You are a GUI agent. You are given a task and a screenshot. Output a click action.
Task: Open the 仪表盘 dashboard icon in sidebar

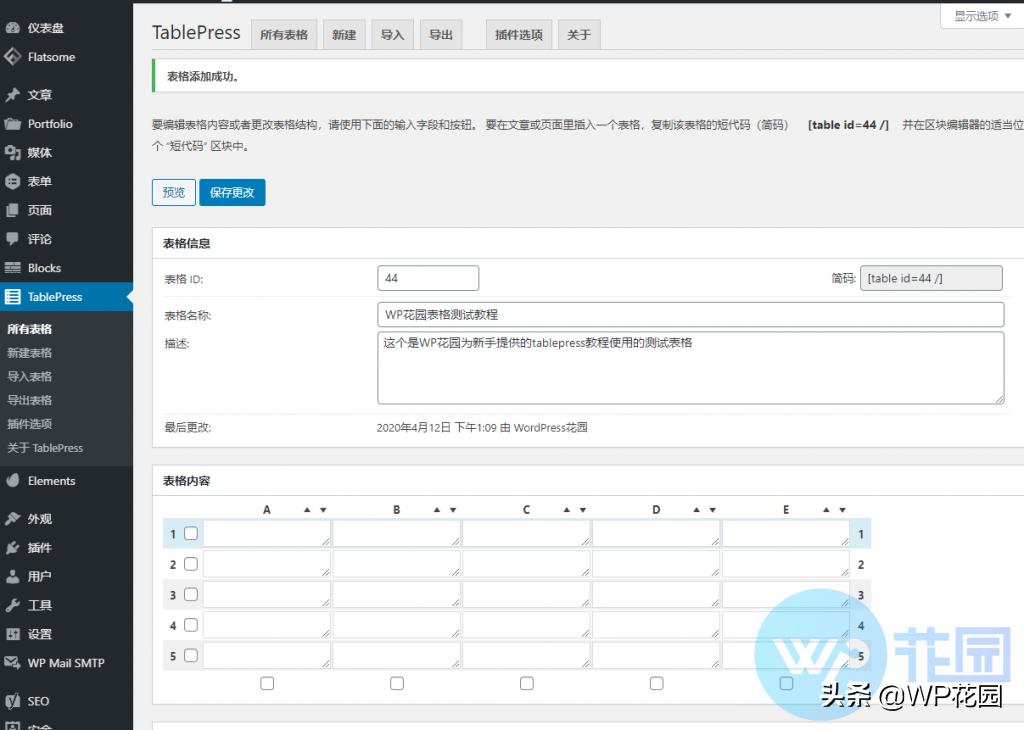tap(12, 27)
